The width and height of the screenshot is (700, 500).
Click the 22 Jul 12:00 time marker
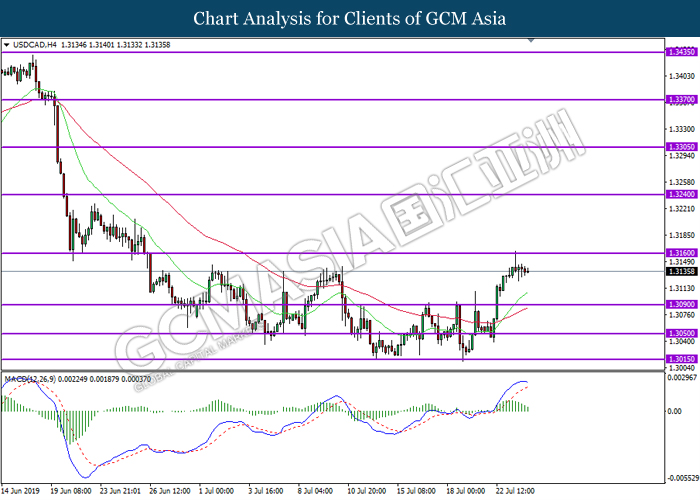515,491
